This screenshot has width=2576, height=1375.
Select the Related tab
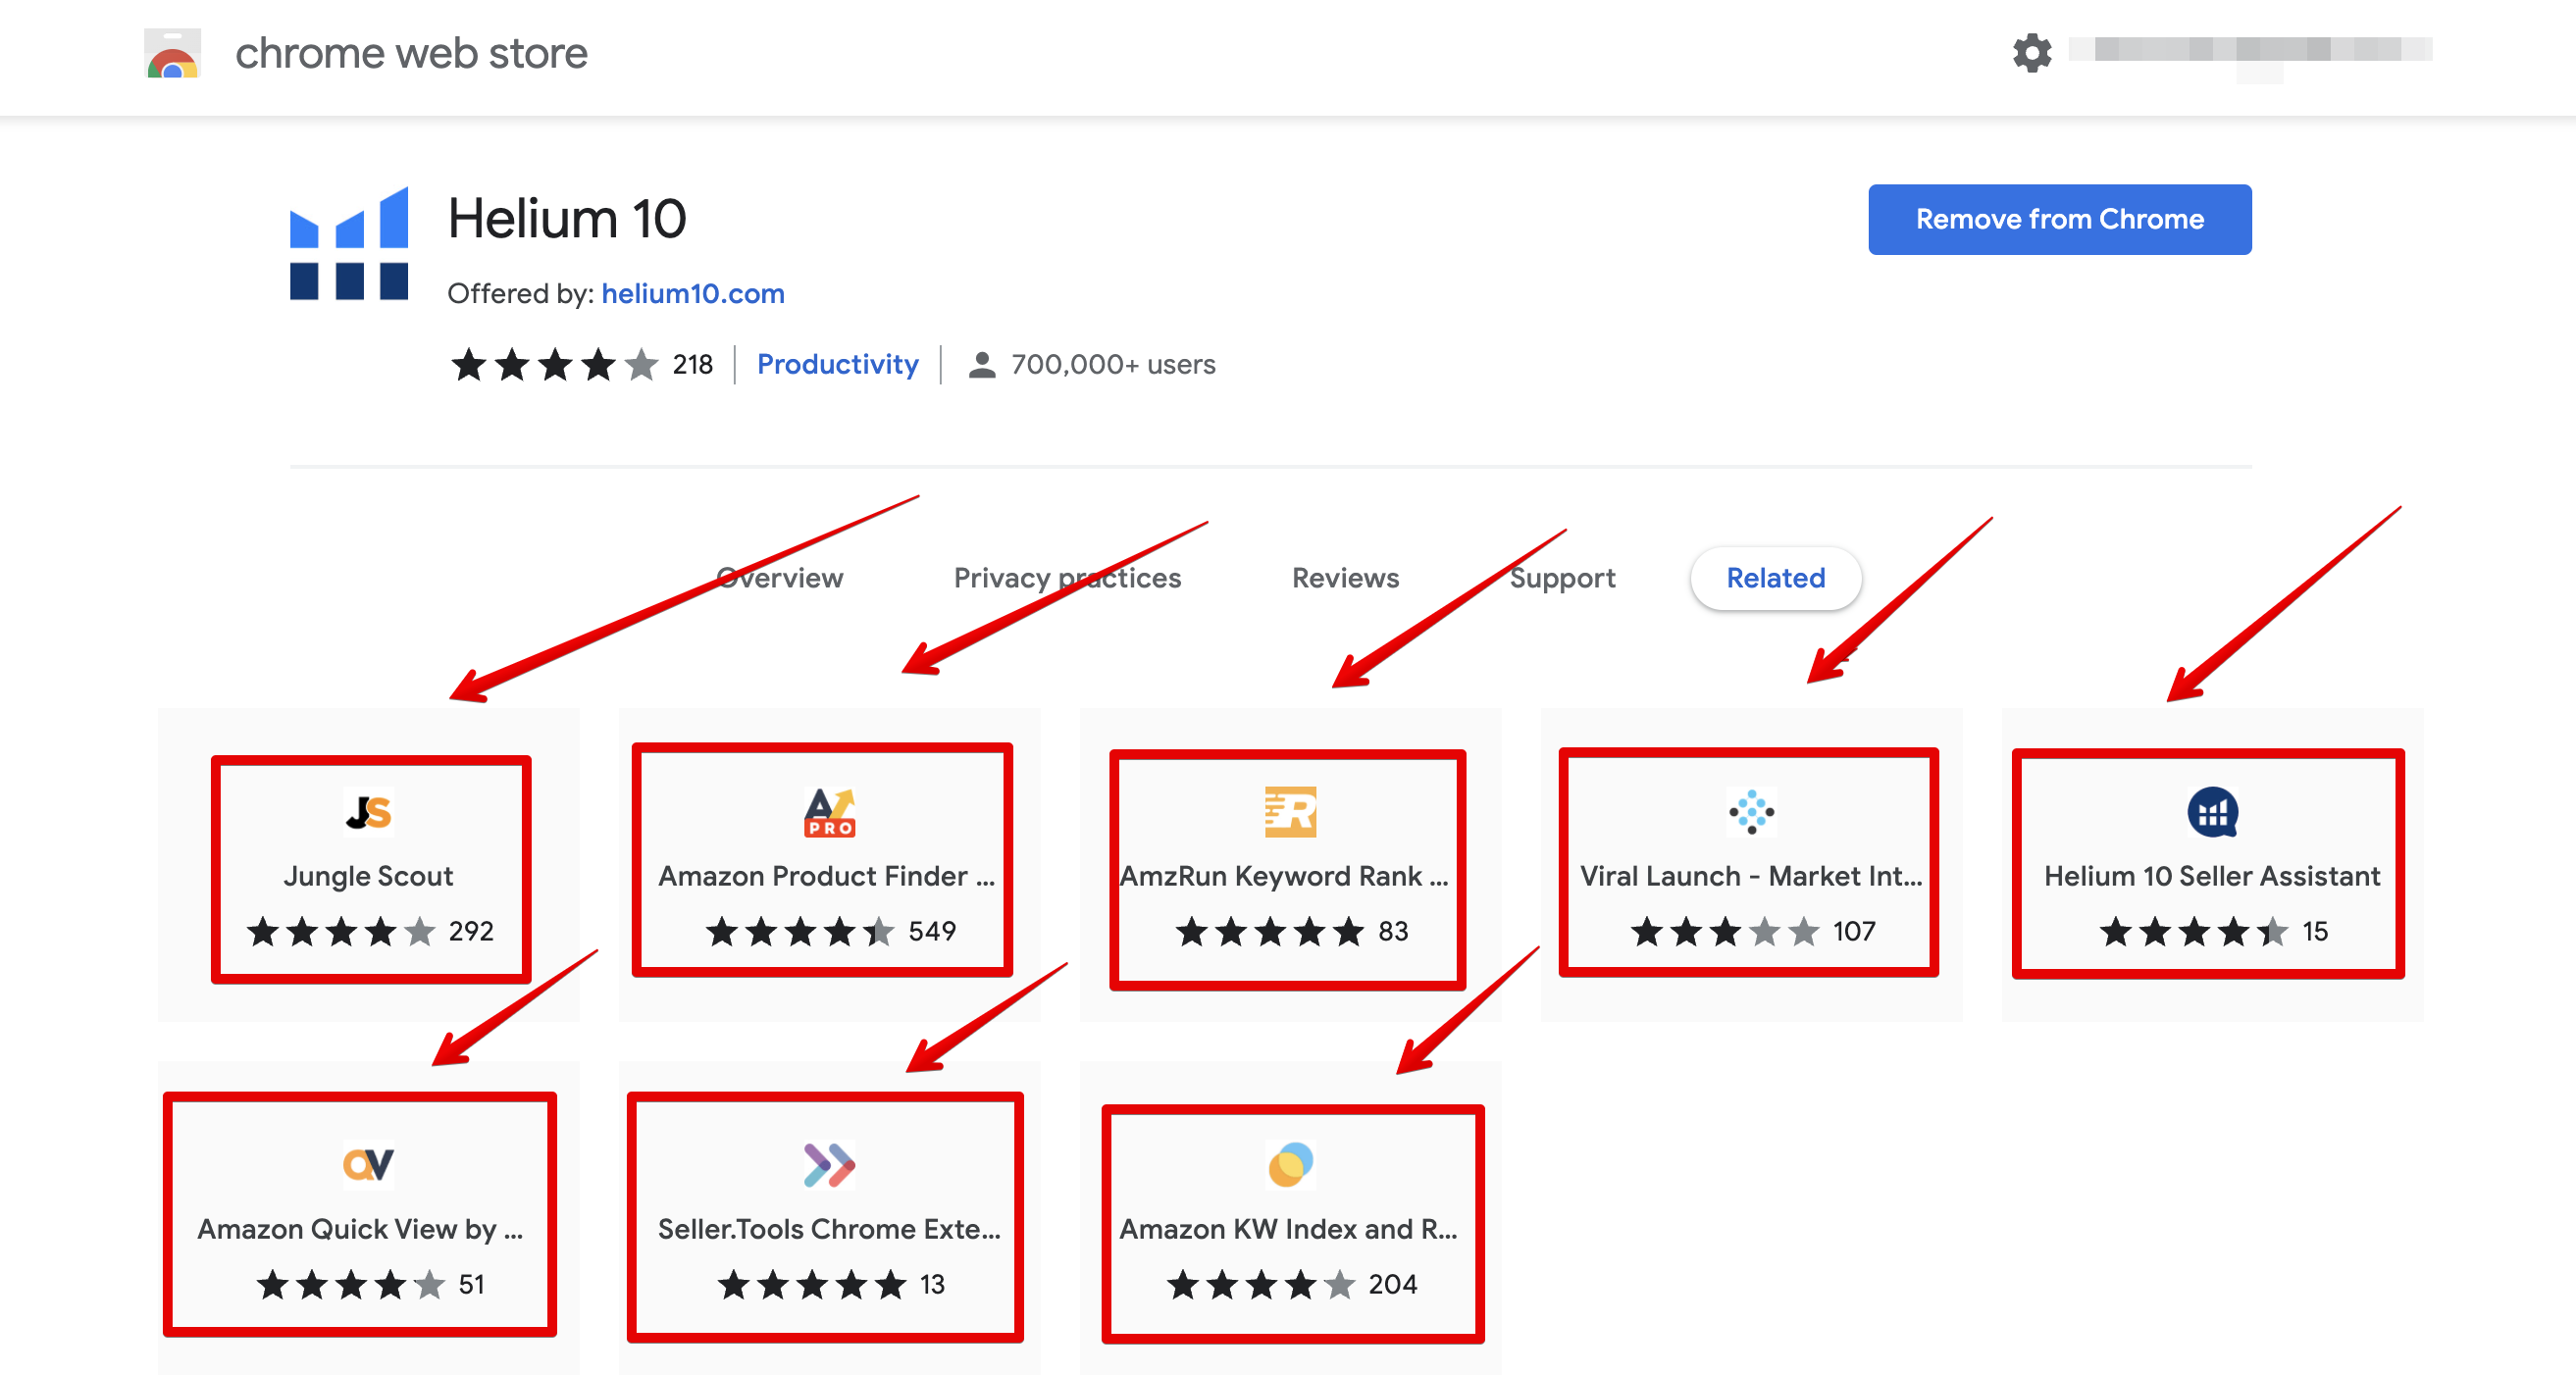click(x=1775, y=578)
